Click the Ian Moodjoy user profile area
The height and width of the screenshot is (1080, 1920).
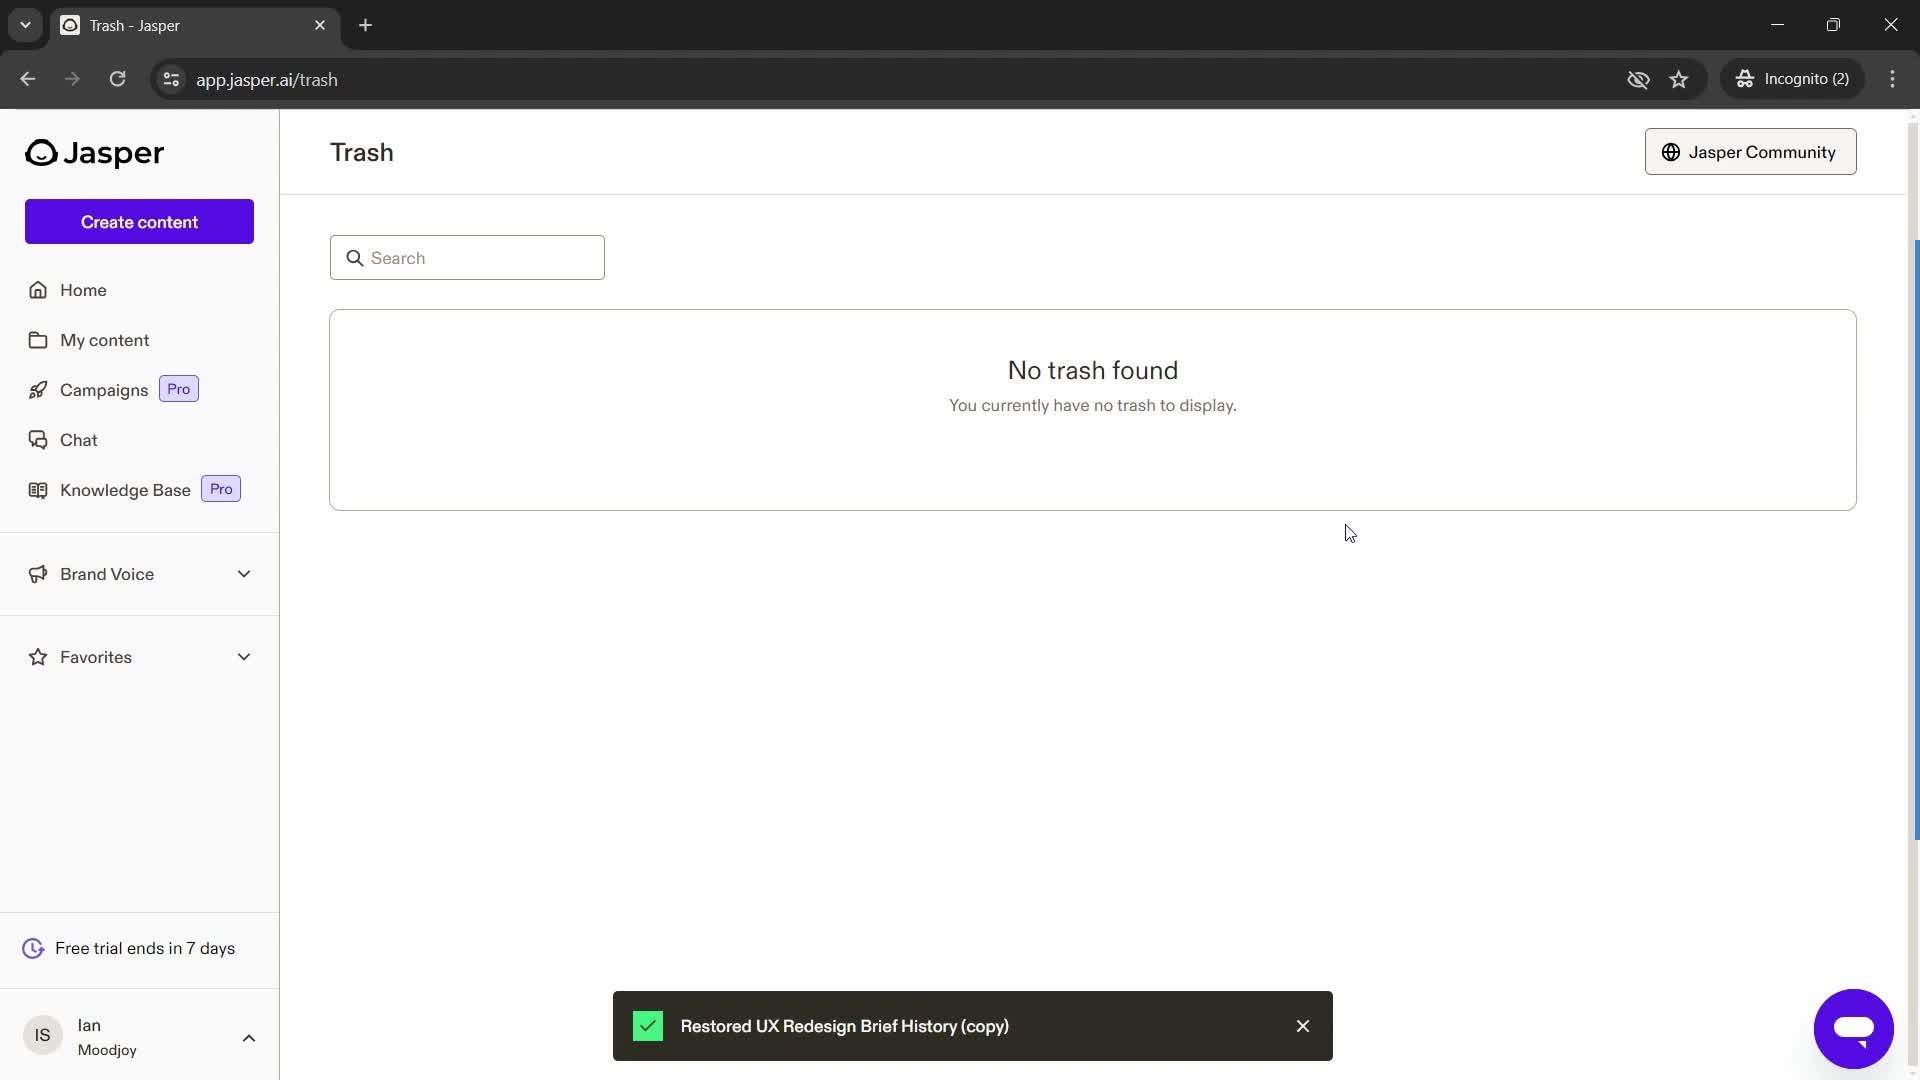tap(138, 1036)
